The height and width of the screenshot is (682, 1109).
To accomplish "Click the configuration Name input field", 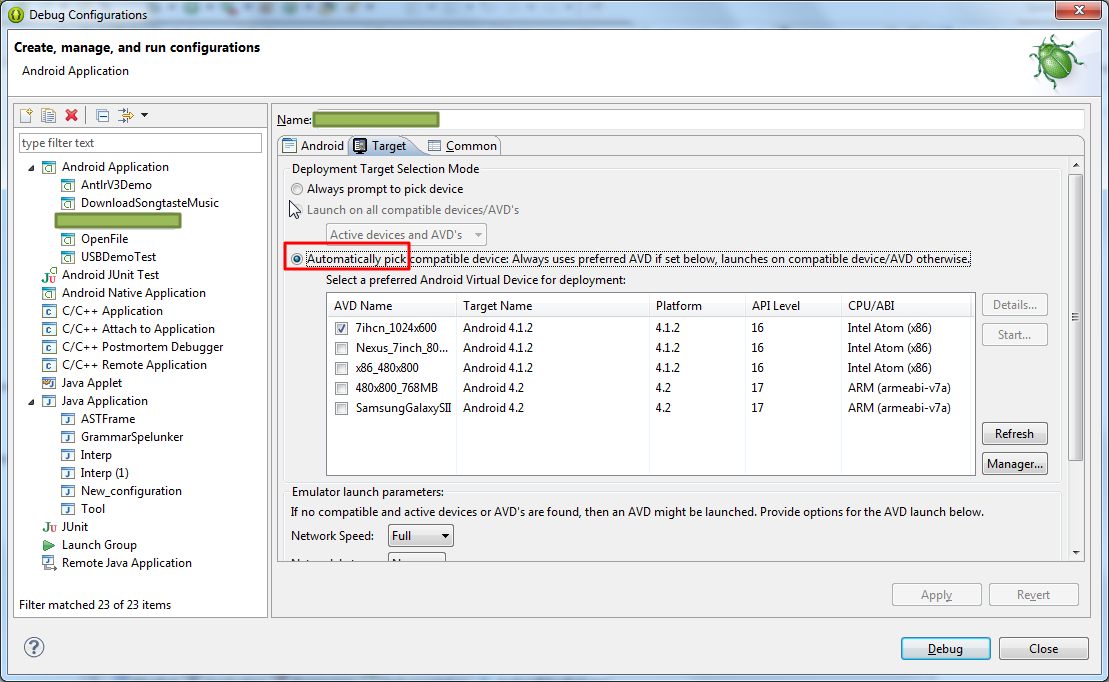I will click(x=698, y=120).
